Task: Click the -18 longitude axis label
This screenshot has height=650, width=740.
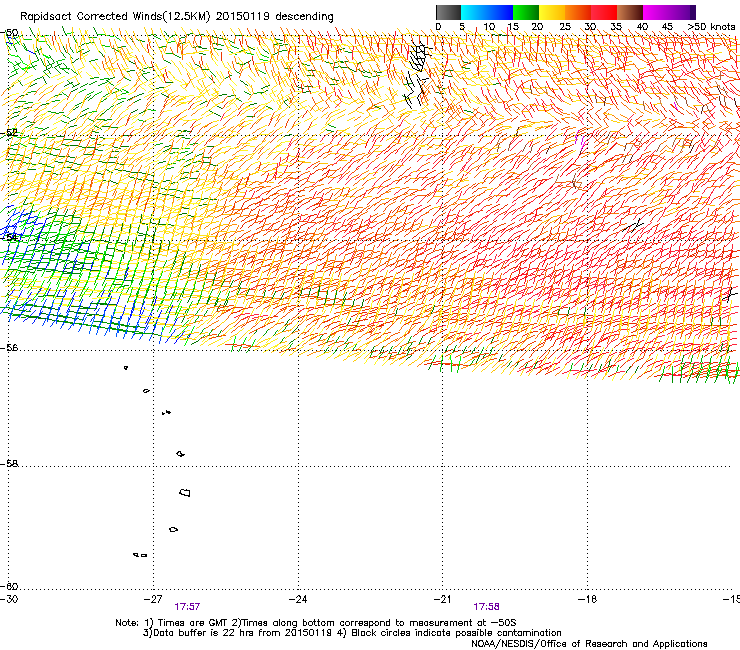Action: [587, 599]
